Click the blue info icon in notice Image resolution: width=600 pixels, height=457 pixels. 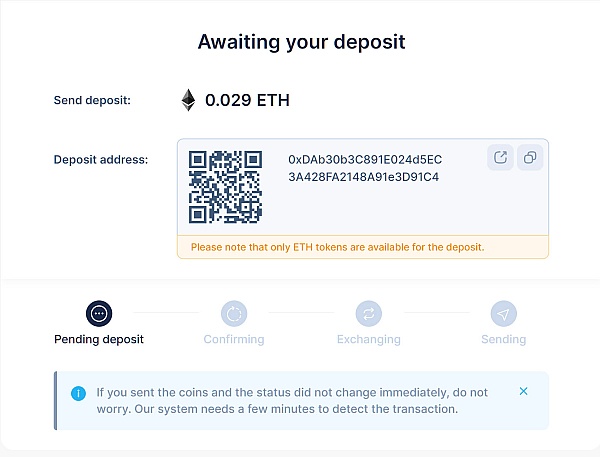pos(78,393)
